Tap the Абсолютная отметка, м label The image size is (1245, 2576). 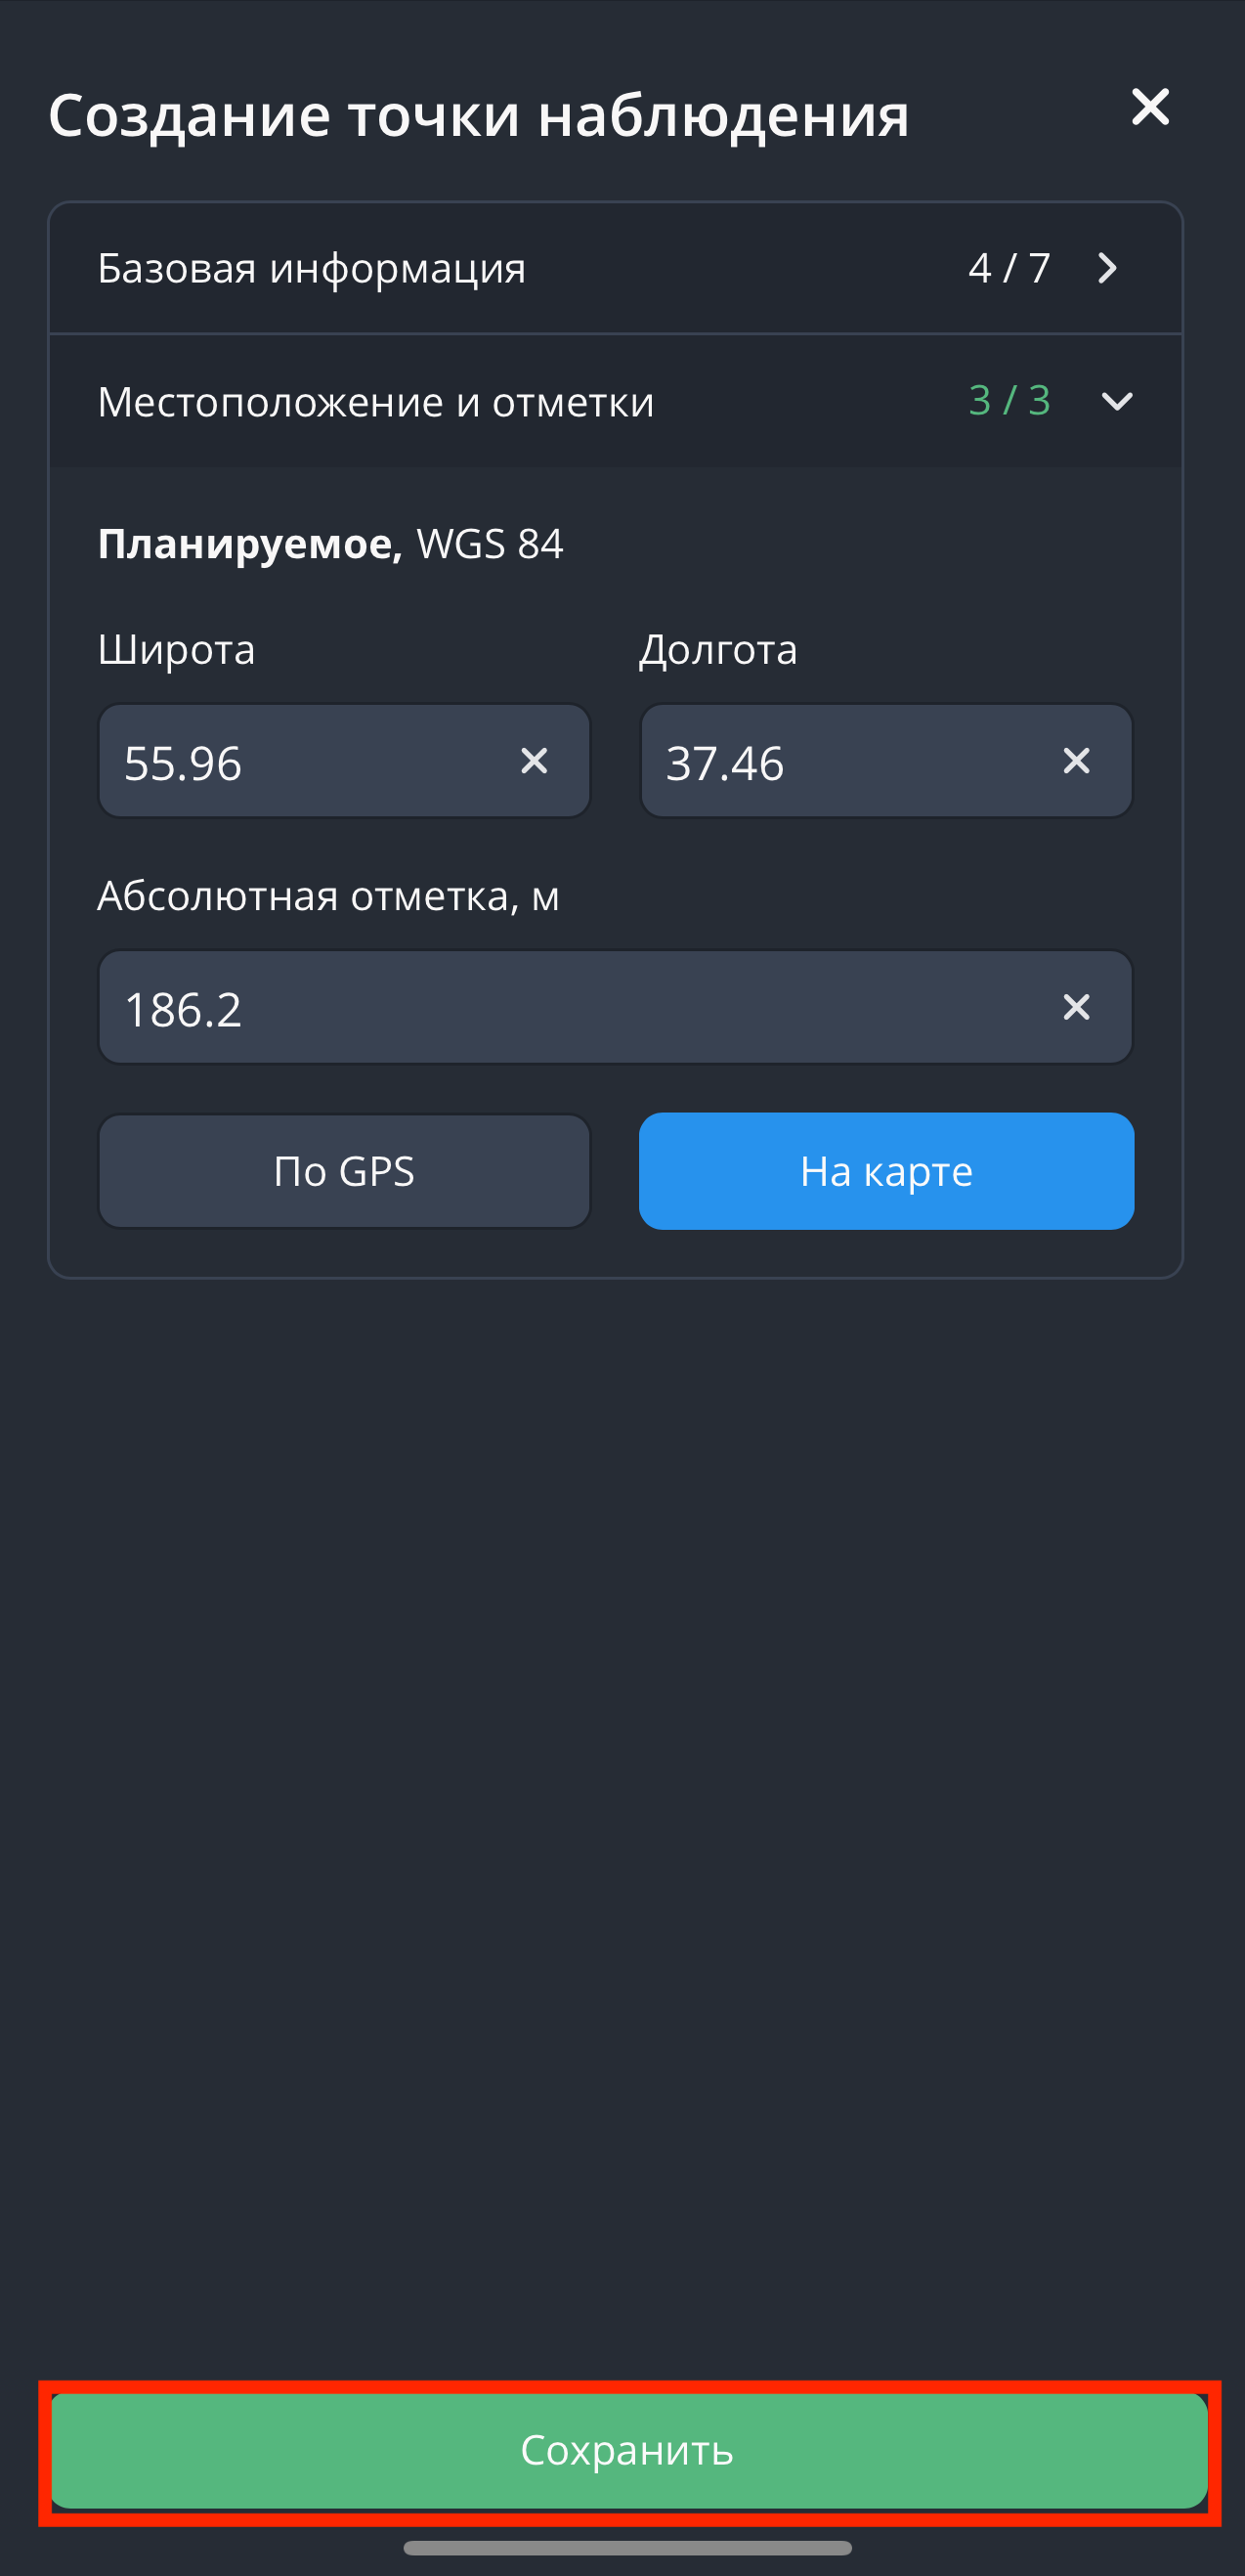coord(328,896)
